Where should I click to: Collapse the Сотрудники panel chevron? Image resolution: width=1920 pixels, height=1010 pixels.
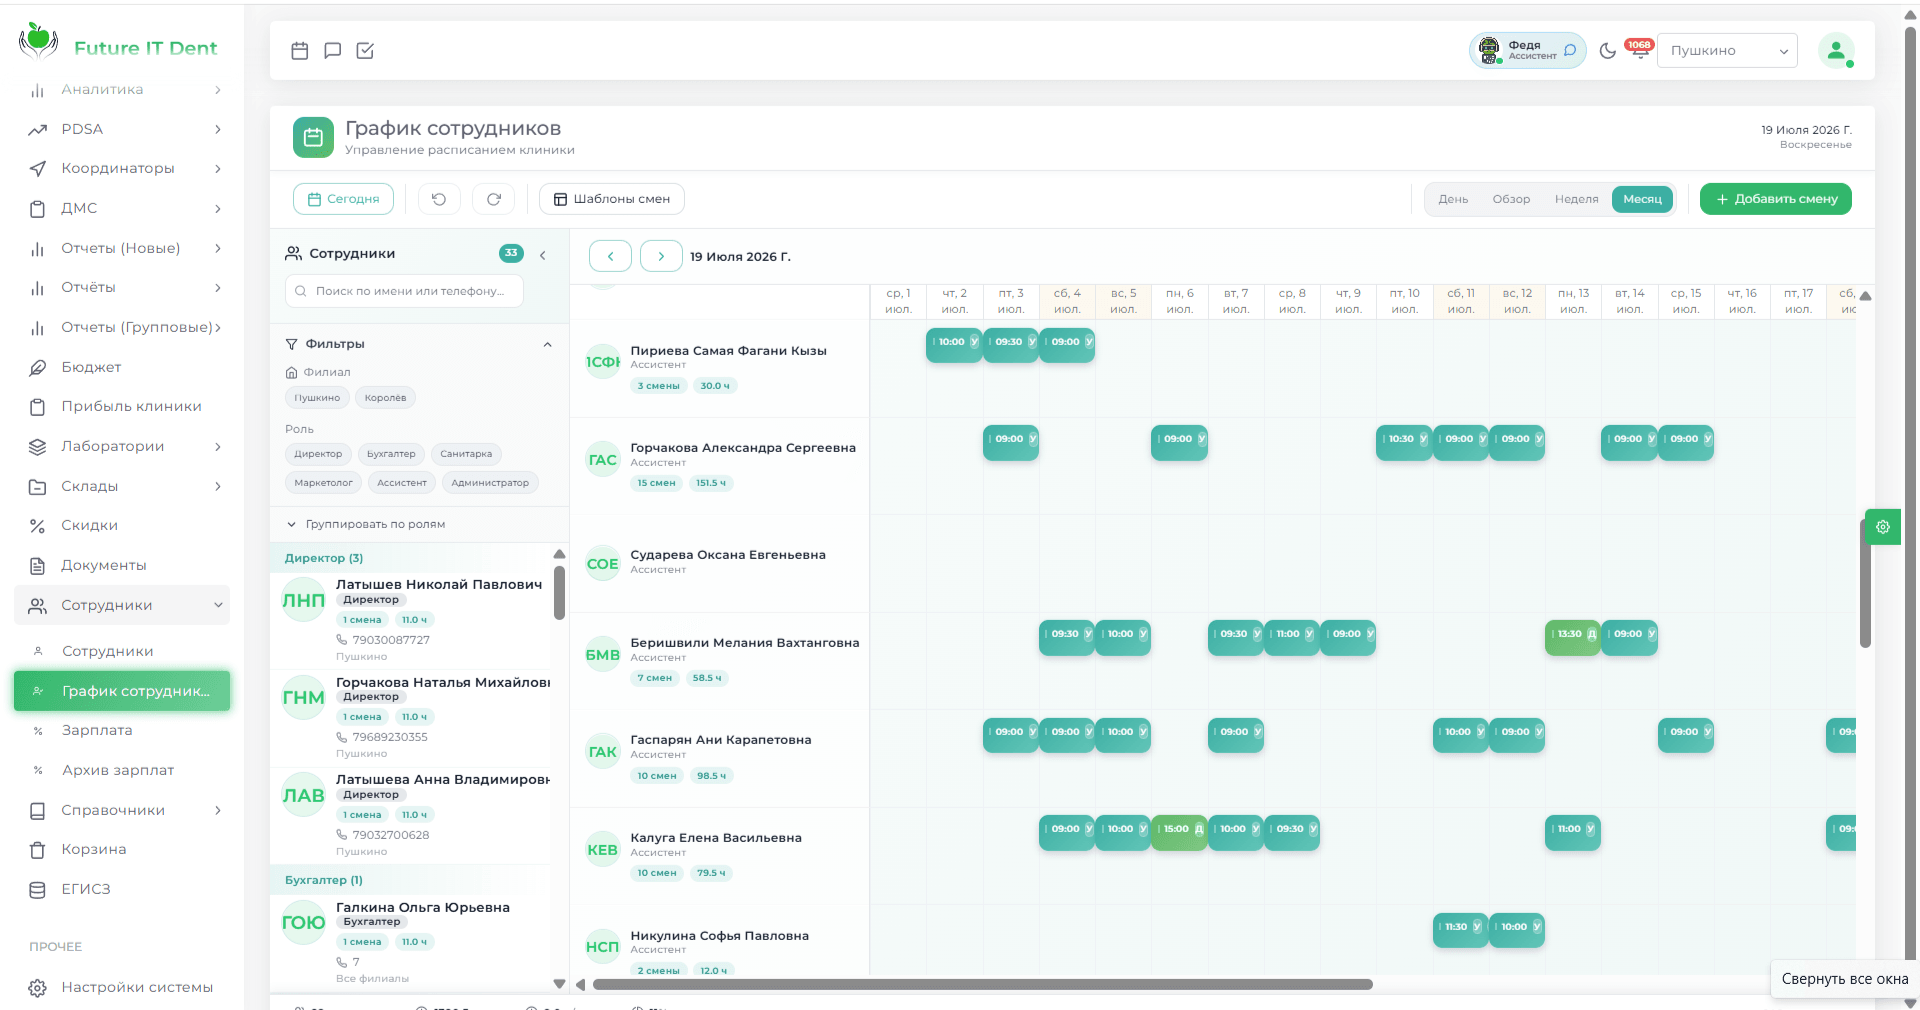click(x=543, y=255)
